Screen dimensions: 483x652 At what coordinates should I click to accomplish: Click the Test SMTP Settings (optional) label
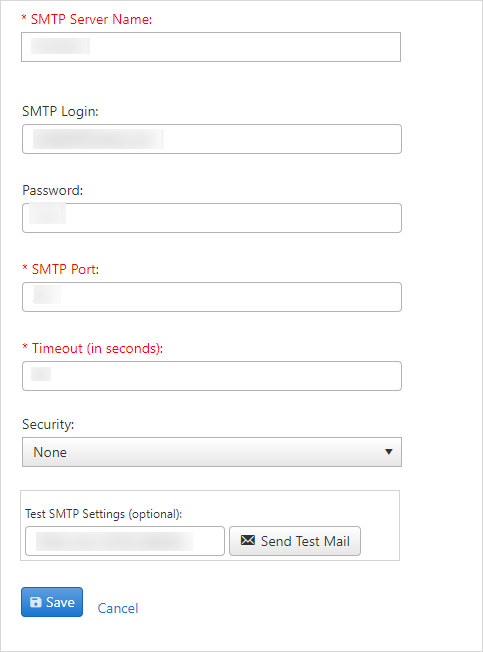click(104, 514)
